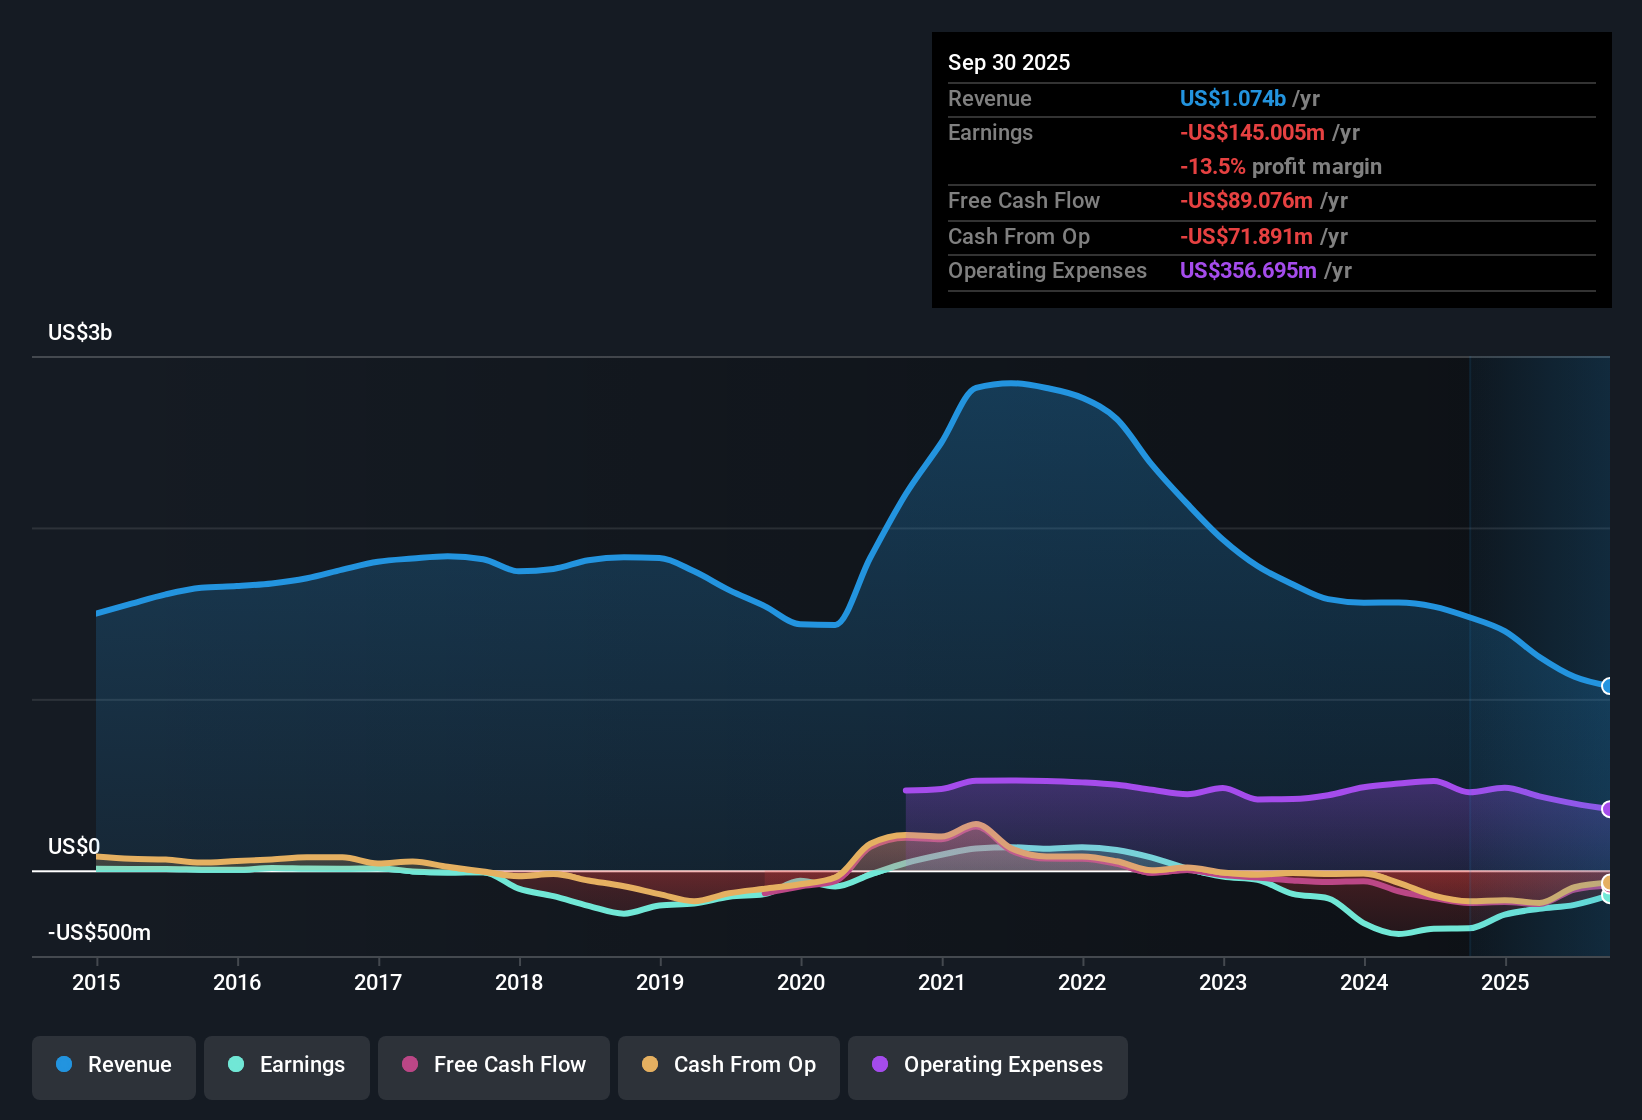1642x1120 pixels.
Task: Click the US$3b axis label
Action: 80,332
